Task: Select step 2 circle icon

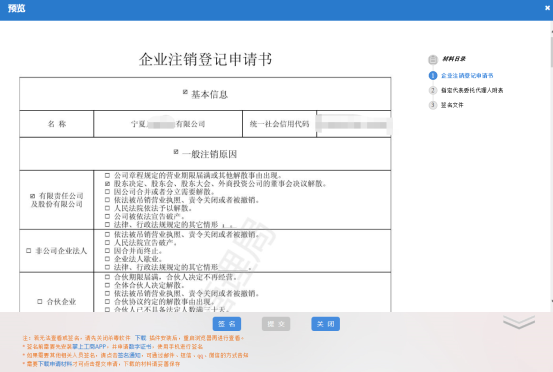Action: tap(433, 90)
